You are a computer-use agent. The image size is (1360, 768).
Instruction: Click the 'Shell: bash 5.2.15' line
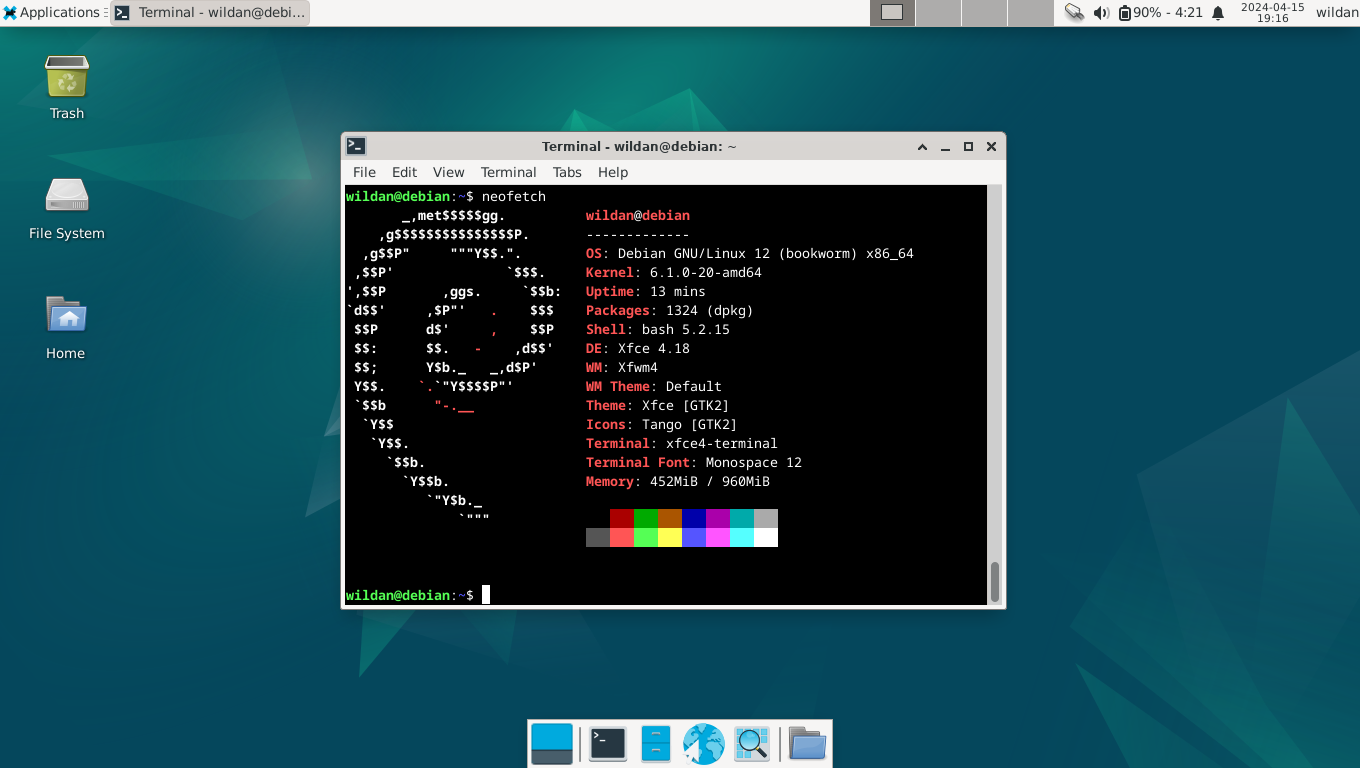(658, 329)
